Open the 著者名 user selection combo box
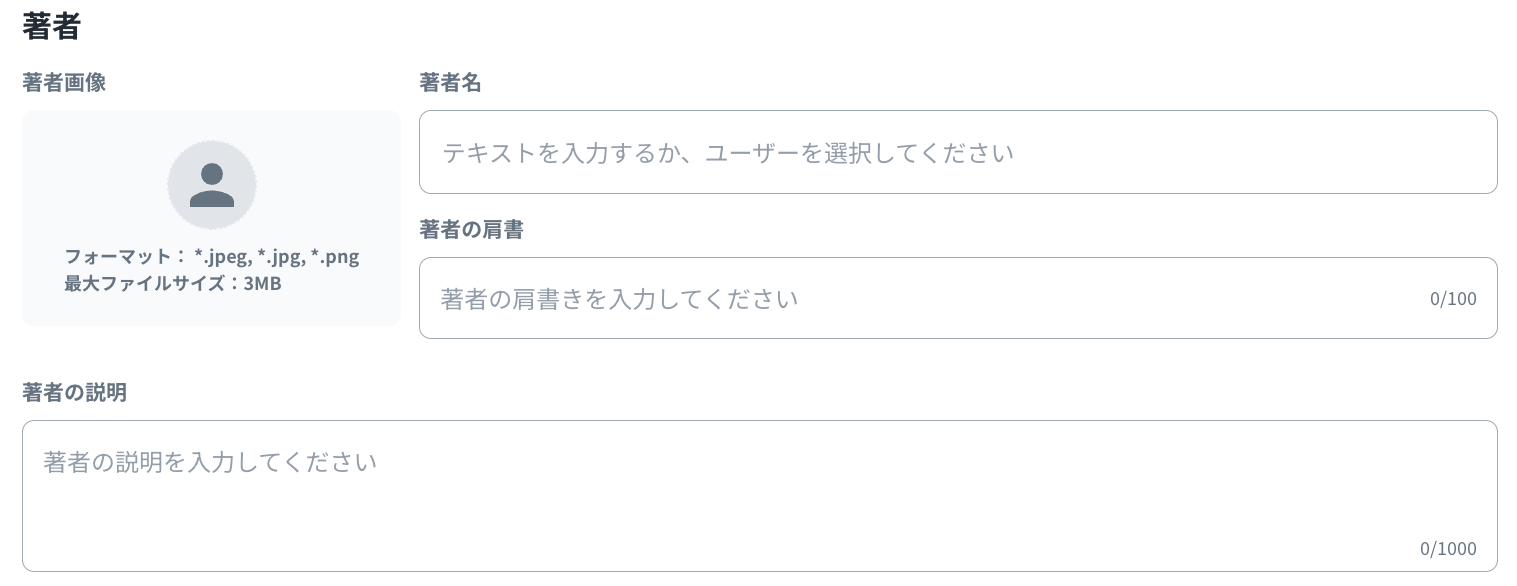 coord(957,152)
